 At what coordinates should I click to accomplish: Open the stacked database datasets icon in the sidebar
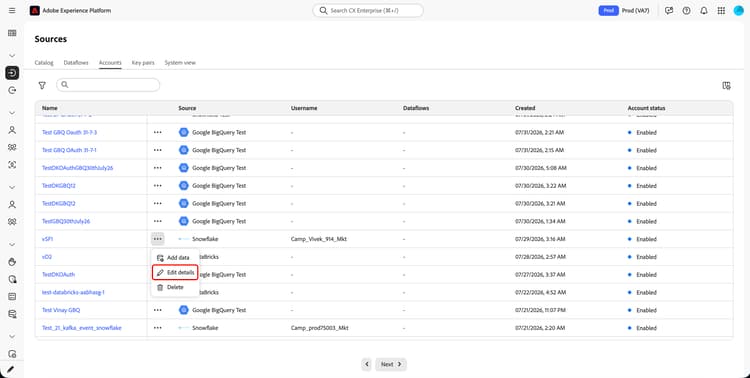(x=12, y=314)
